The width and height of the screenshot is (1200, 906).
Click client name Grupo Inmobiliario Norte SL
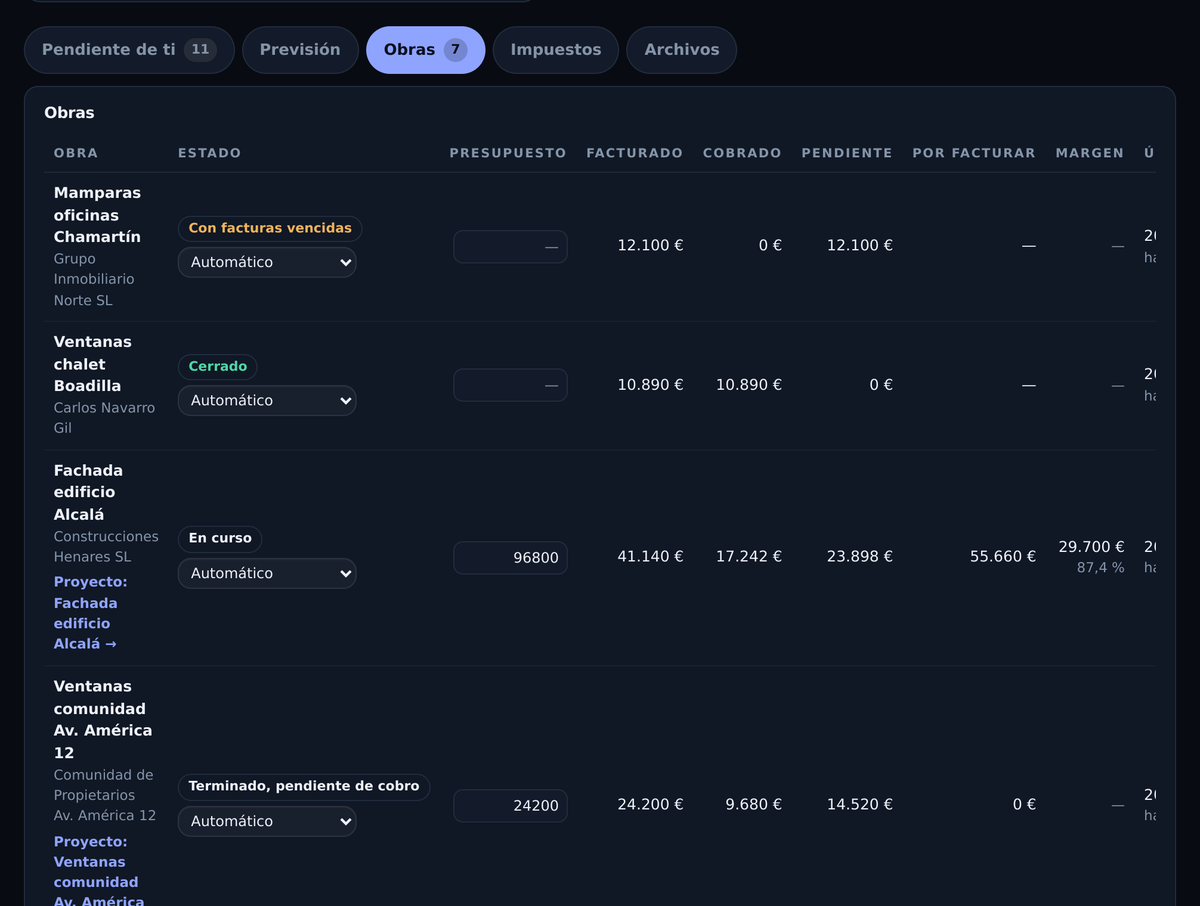pos(94,279)
